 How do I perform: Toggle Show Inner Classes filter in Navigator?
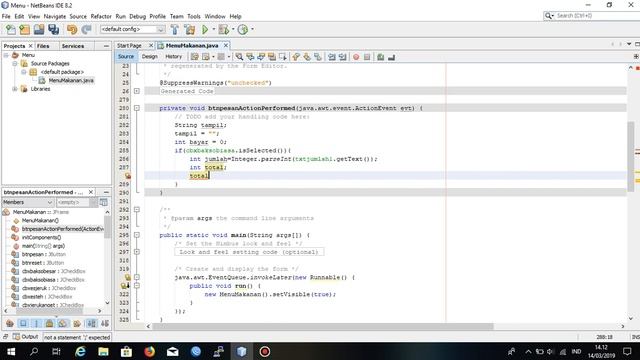[62, 324]
